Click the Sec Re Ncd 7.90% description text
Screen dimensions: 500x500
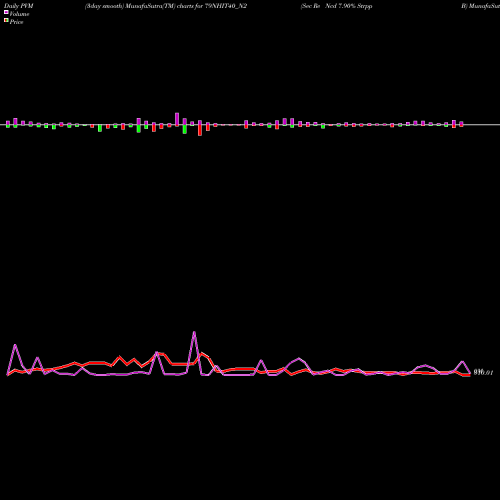[336, 6]
